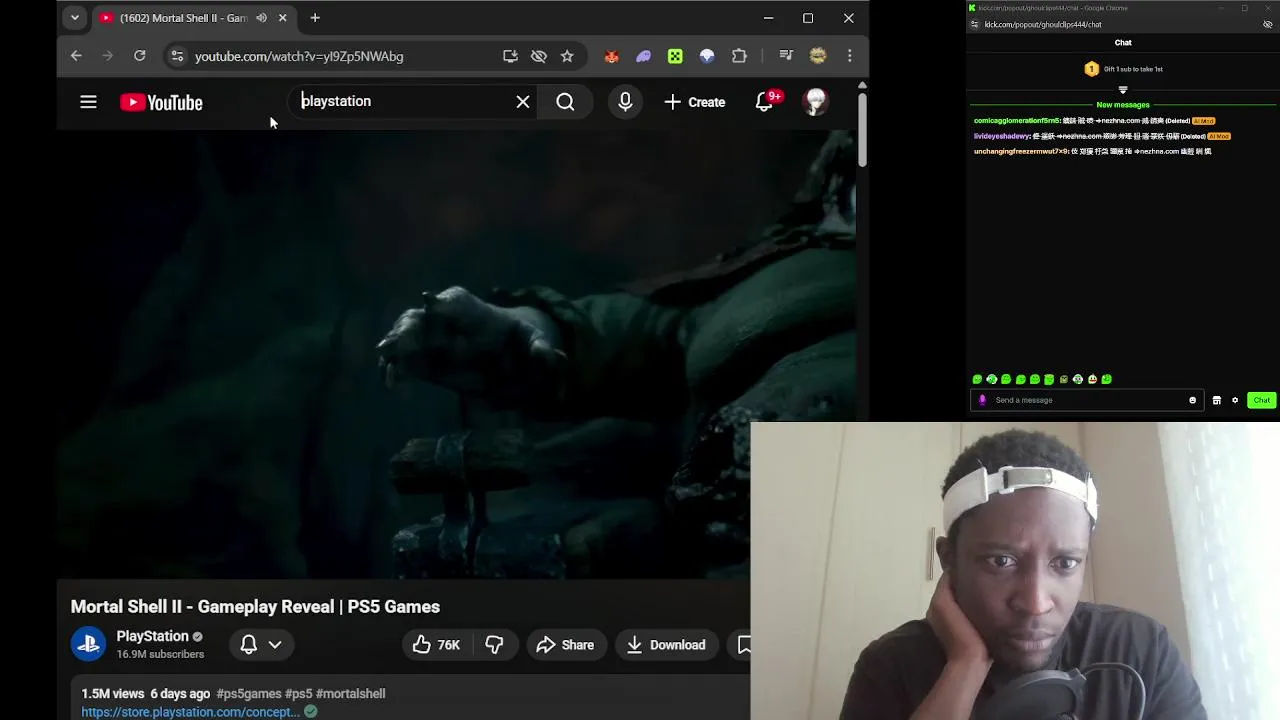The width and height of the screenshot is (1280, 720).
Task: Install app icon in the address bar
Action: point(510,56)
